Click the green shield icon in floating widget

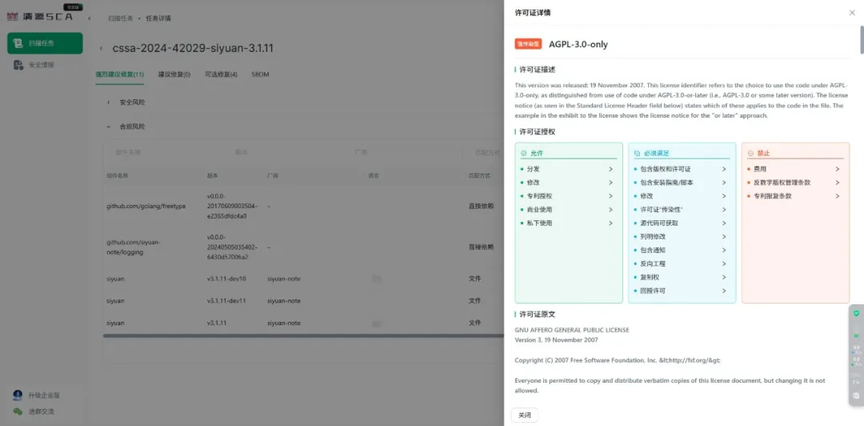(x=856, y=314)
